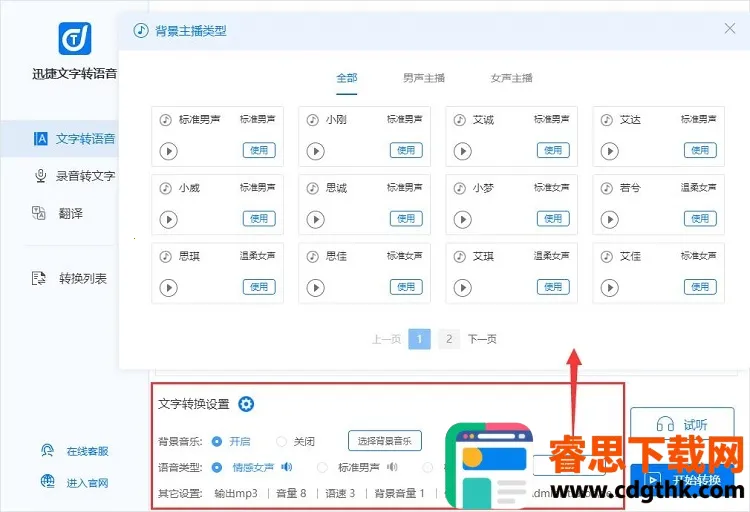The height and width of the screenshot is (512, 750).
Task: Click 使用 button for 小梦 voice
Action: [x=552, y=219]
